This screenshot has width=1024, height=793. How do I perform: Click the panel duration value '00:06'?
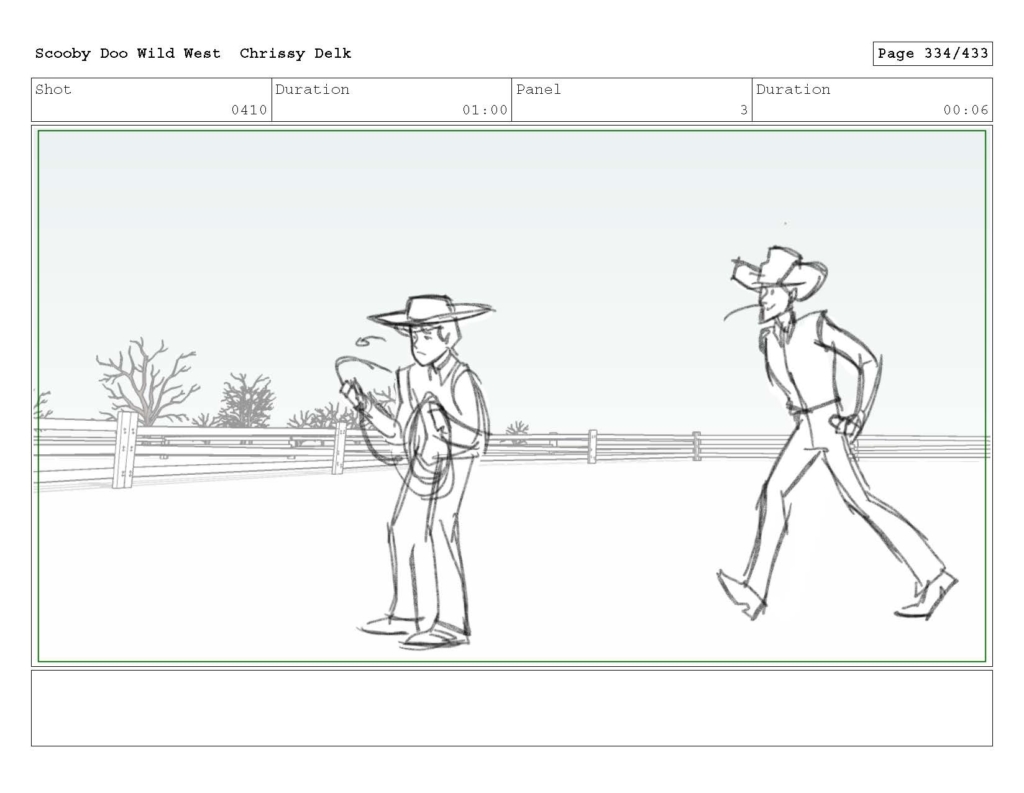click(965, 110)
